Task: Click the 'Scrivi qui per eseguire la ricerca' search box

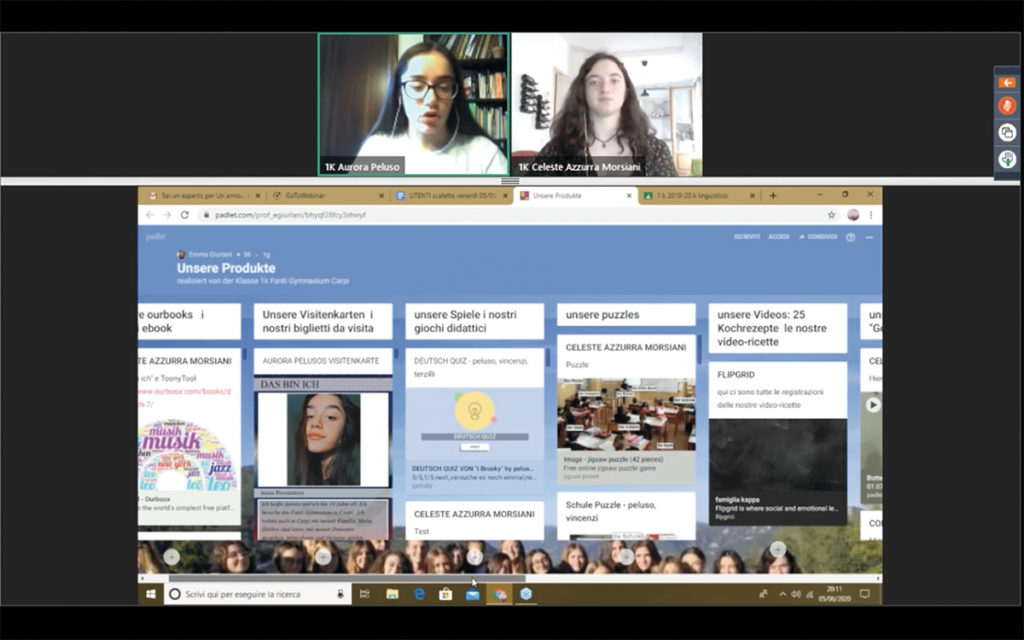Action: tap(257, 594)
